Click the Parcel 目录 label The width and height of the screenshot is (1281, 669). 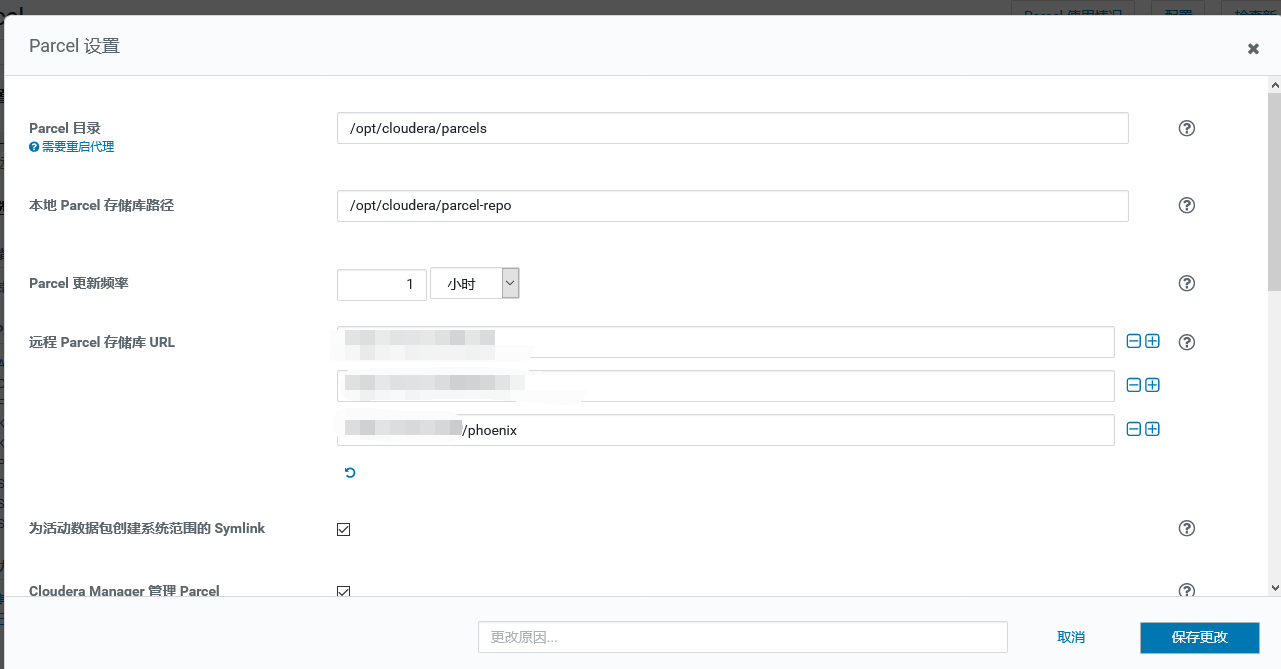point(65,128)
